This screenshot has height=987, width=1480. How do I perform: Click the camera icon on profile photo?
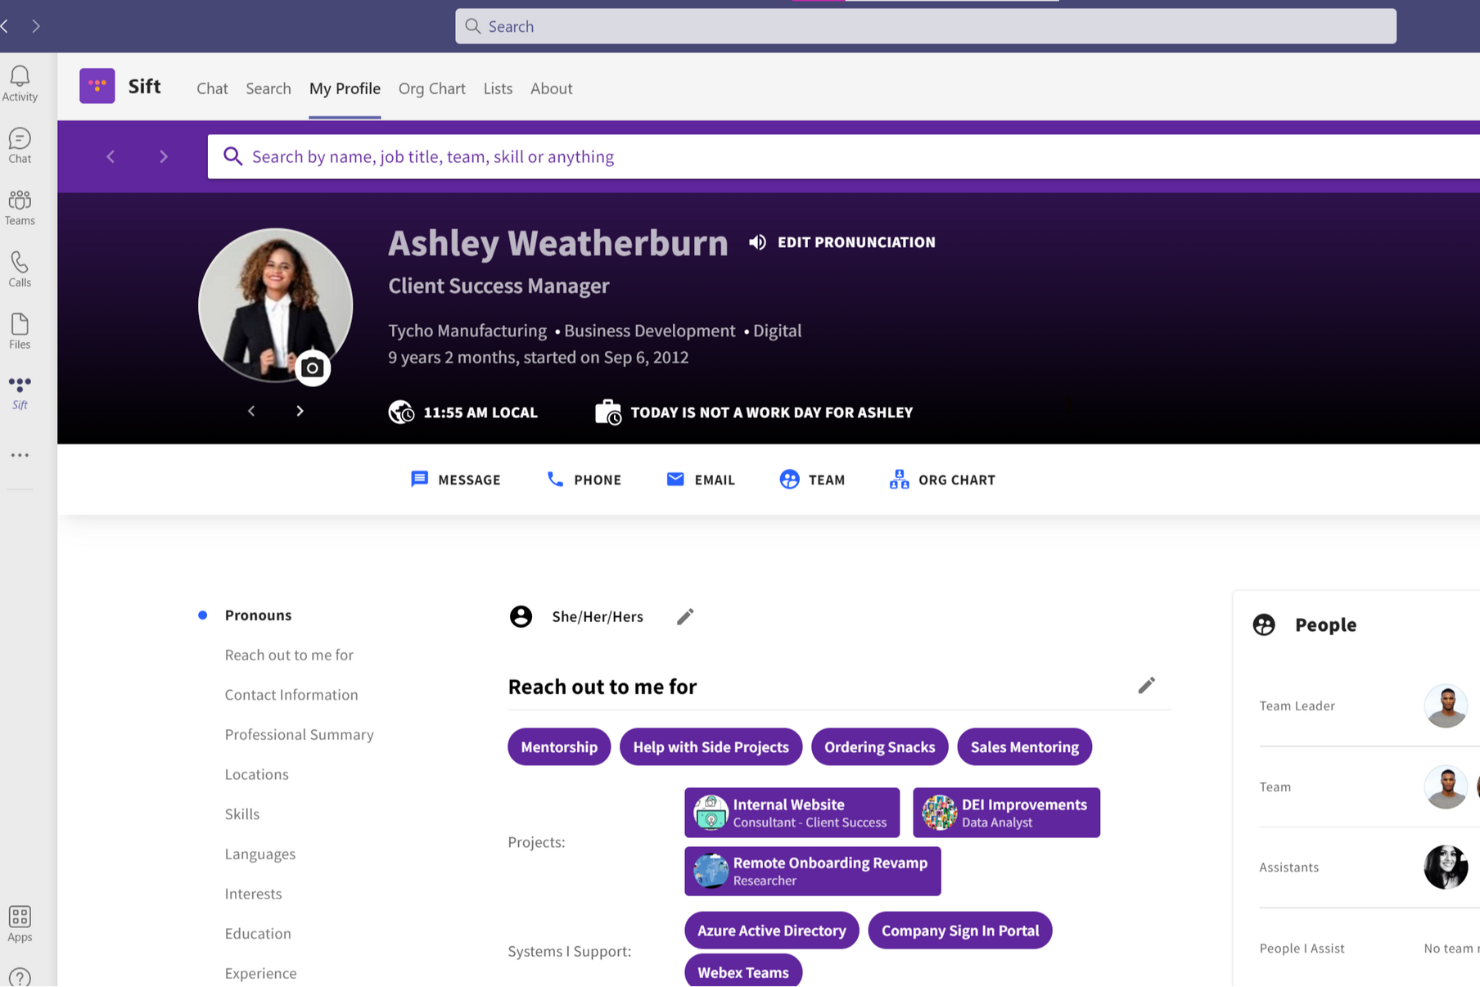pyautogui.click(x=312, y=368)
